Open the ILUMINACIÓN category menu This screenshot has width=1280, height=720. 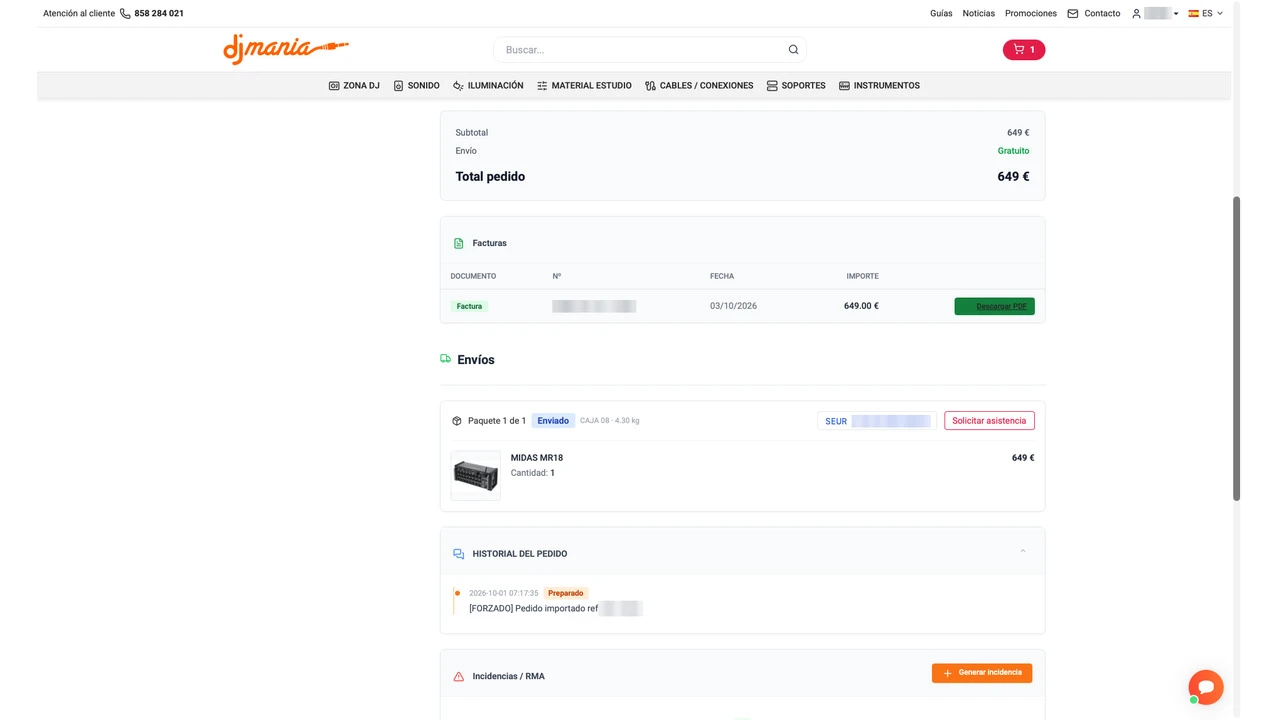pyautogui.click(x=488, y=86)
